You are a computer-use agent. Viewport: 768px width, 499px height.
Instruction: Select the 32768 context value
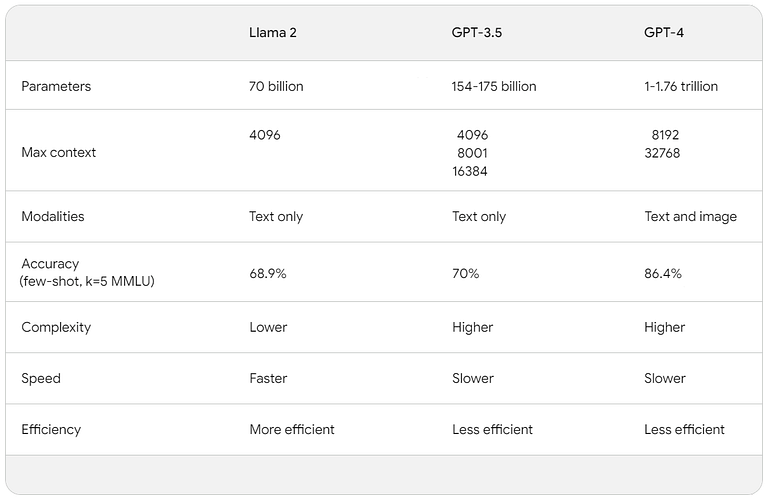click(x=662, y=153)
